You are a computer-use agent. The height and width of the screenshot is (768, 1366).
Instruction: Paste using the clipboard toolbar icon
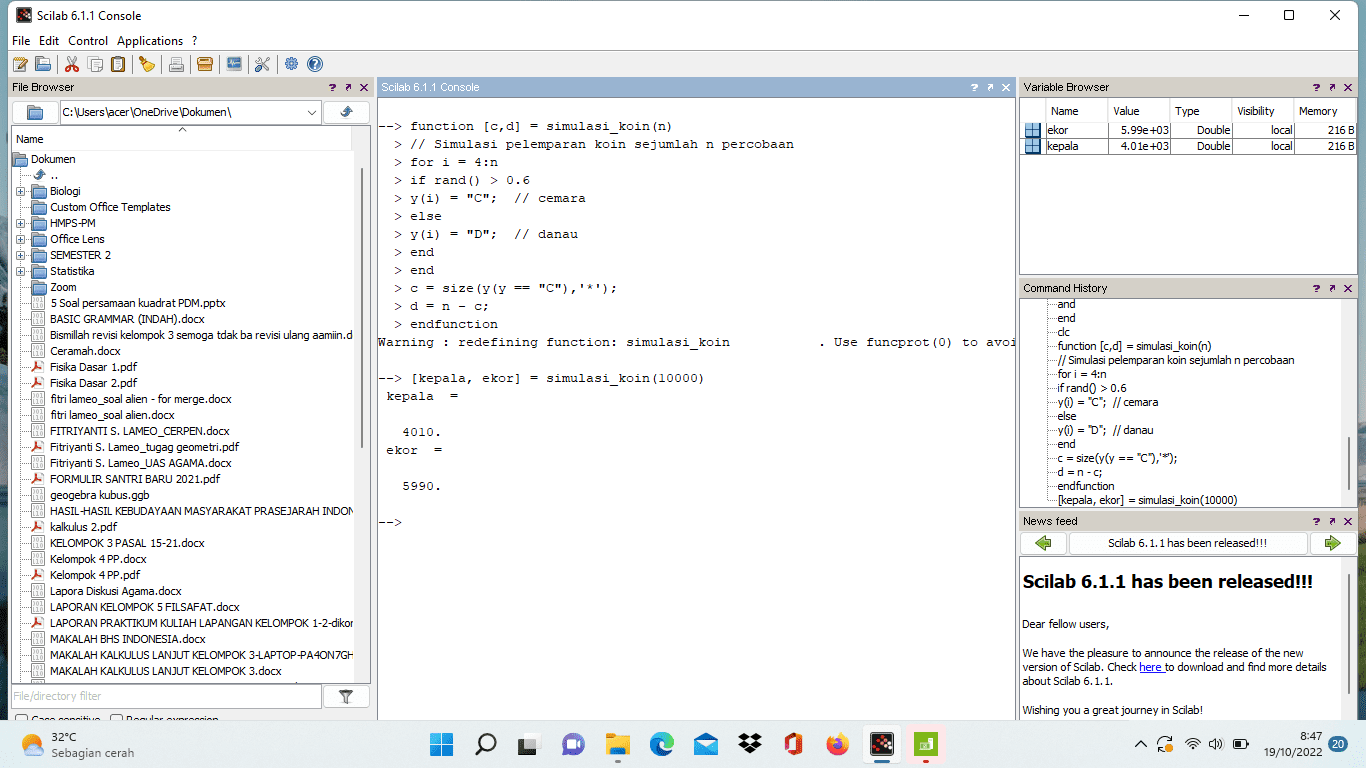118,64
